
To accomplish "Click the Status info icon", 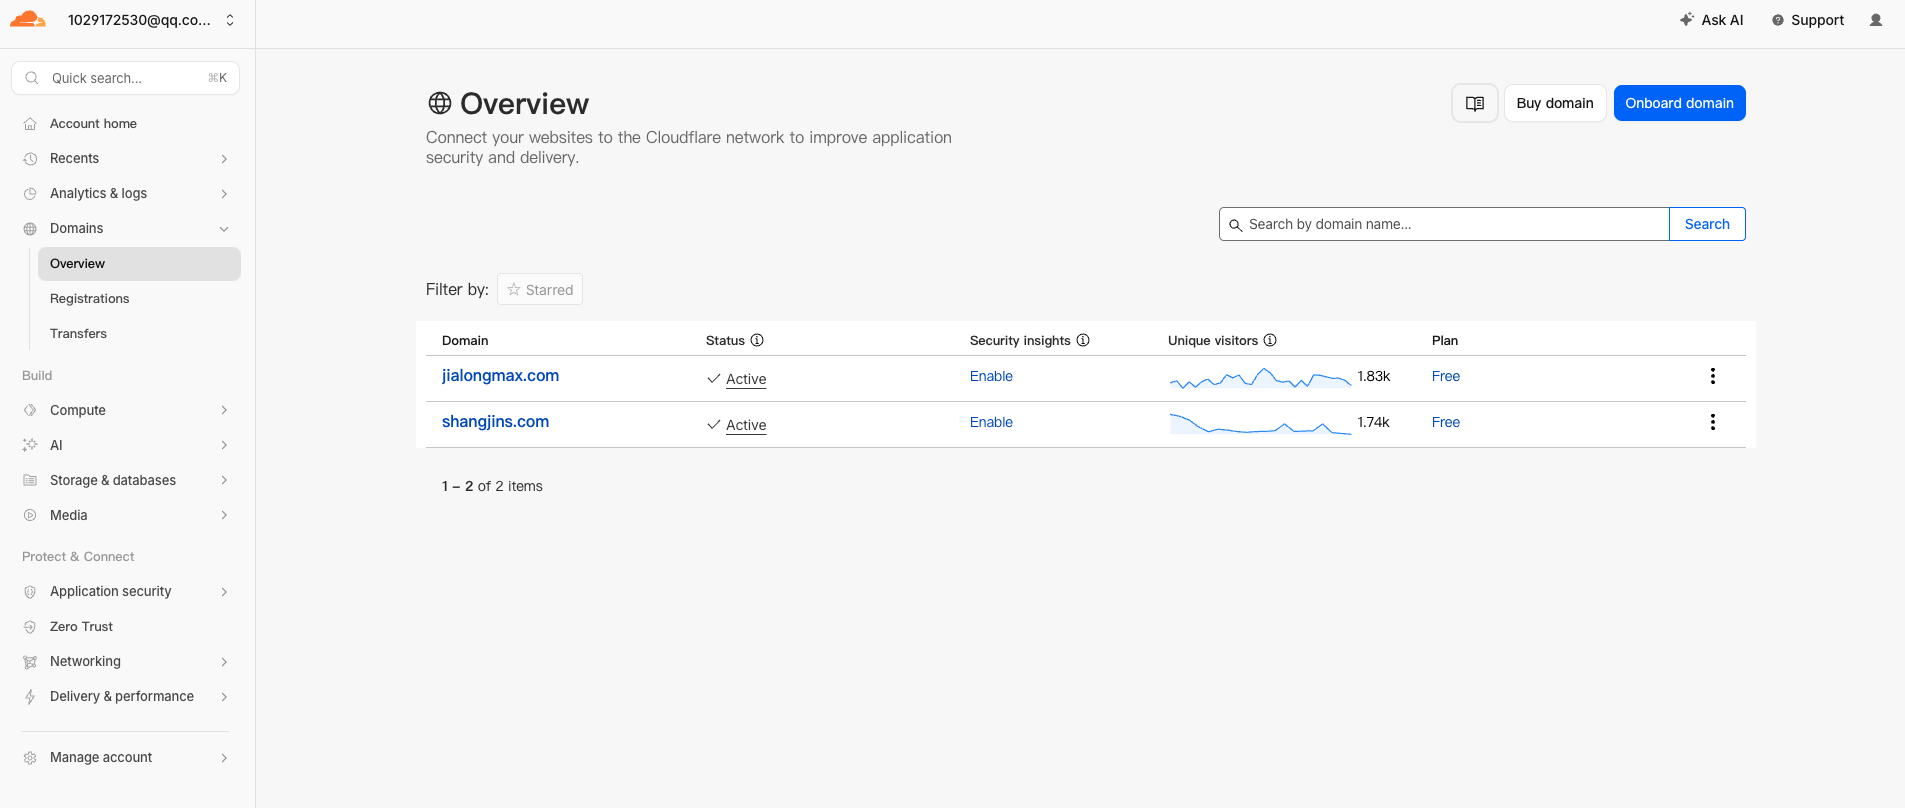I will click(757, 340).
